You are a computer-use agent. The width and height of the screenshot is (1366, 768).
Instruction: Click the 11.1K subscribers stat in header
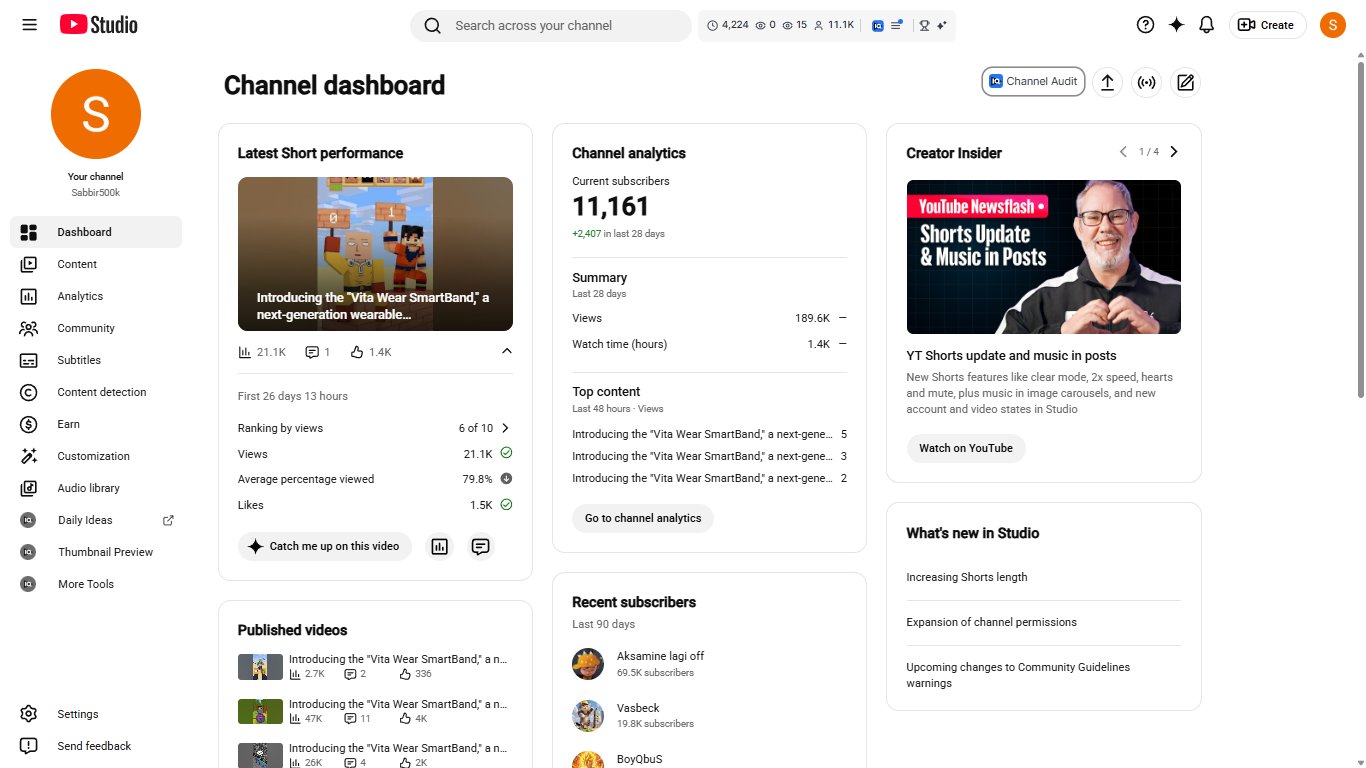point(834,26)
